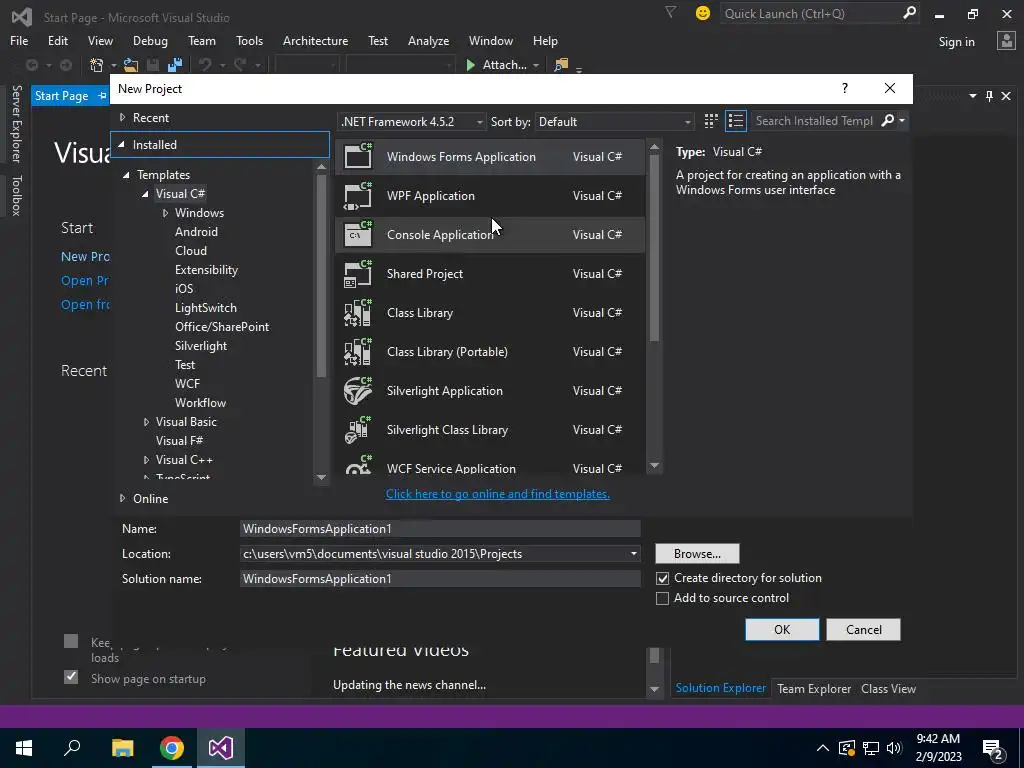Open help with the question mark icon

point(844,88)
